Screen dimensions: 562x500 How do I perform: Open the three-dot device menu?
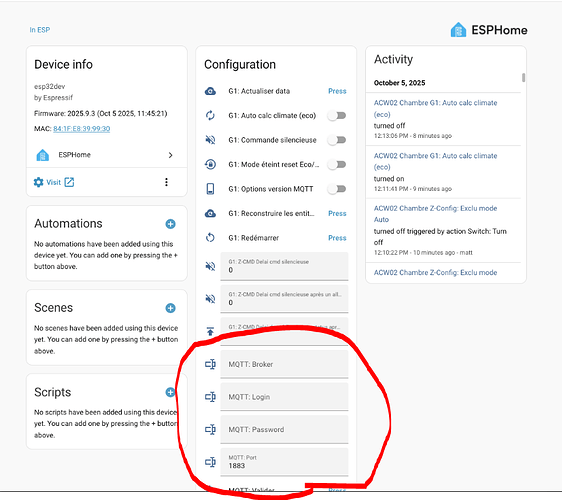pos(166,182)
